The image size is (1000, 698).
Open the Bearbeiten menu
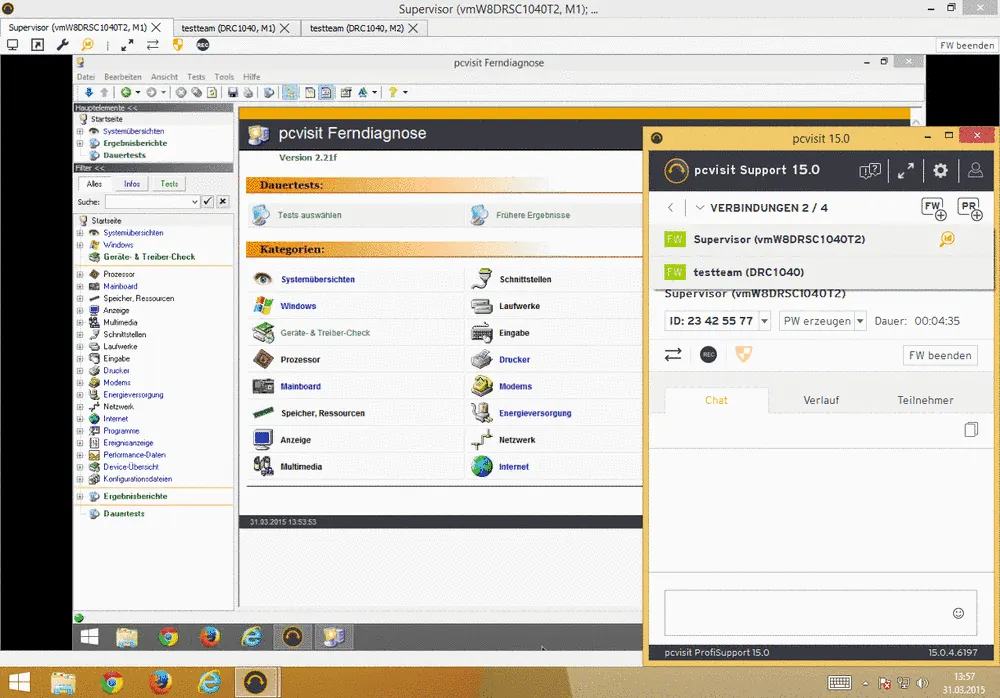tap(122, 77)
